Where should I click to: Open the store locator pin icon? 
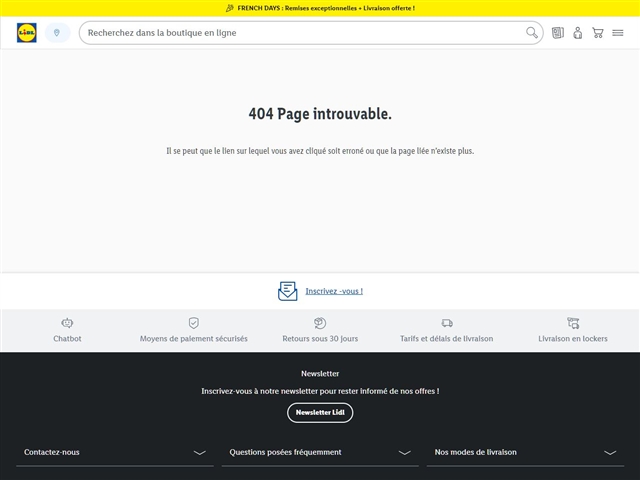[57, 33]
